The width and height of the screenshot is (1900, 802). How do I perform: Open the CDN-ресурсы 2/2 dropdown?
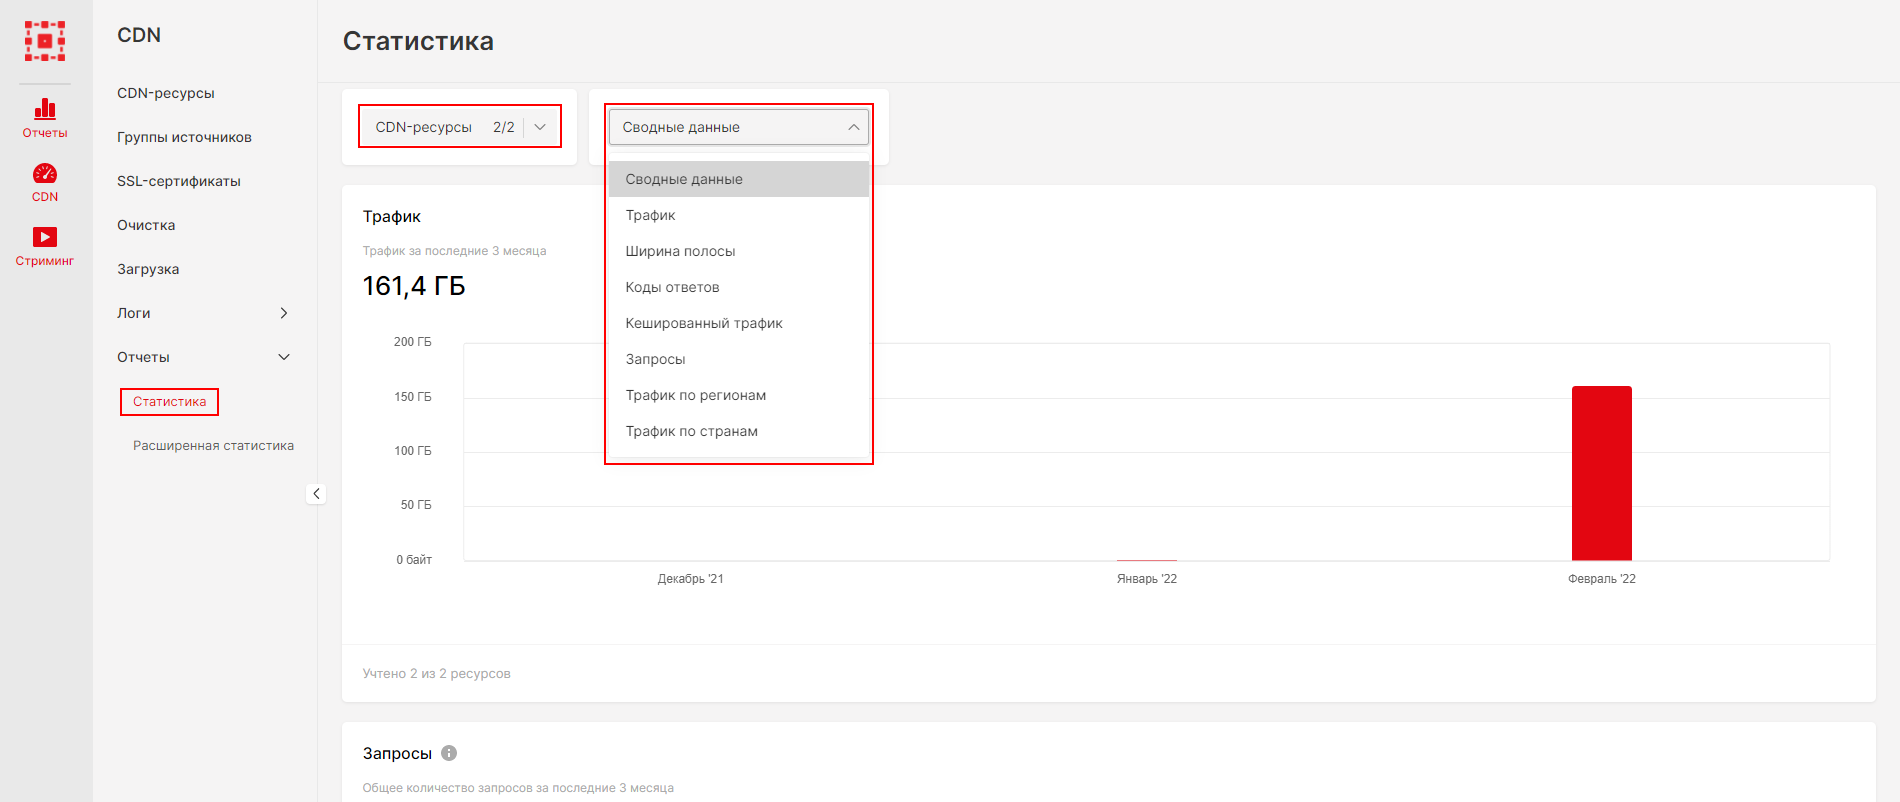(460, 127)
